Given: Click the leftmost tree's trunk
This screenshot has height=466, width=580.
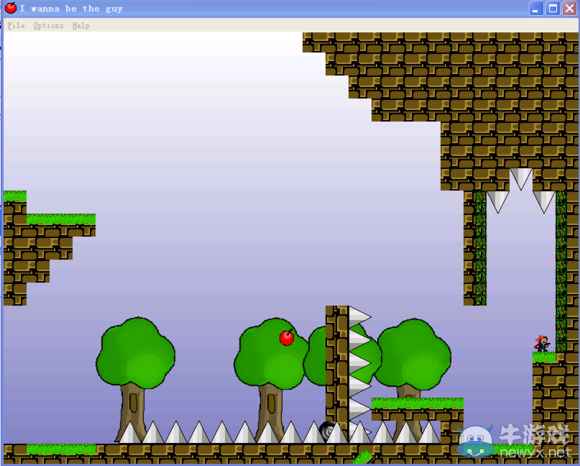Looking at the screenshot, I should (133, 411).
